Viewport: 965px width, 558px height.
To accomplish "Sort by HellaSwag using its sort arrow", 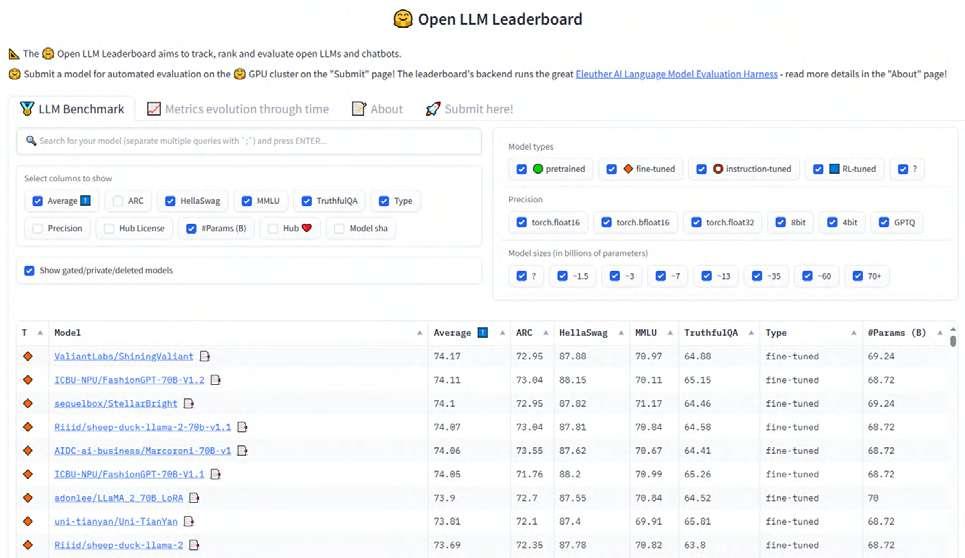I will coord(621,333).
